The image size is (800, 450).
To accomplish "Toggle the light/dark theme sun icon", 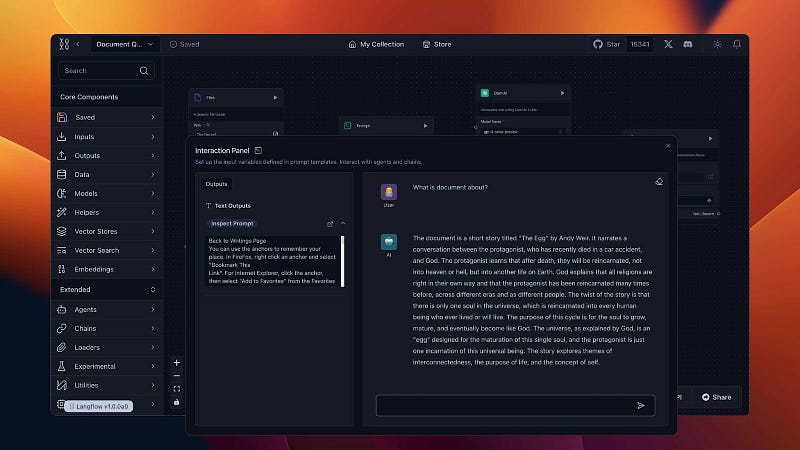I will (x=716, y=44).
